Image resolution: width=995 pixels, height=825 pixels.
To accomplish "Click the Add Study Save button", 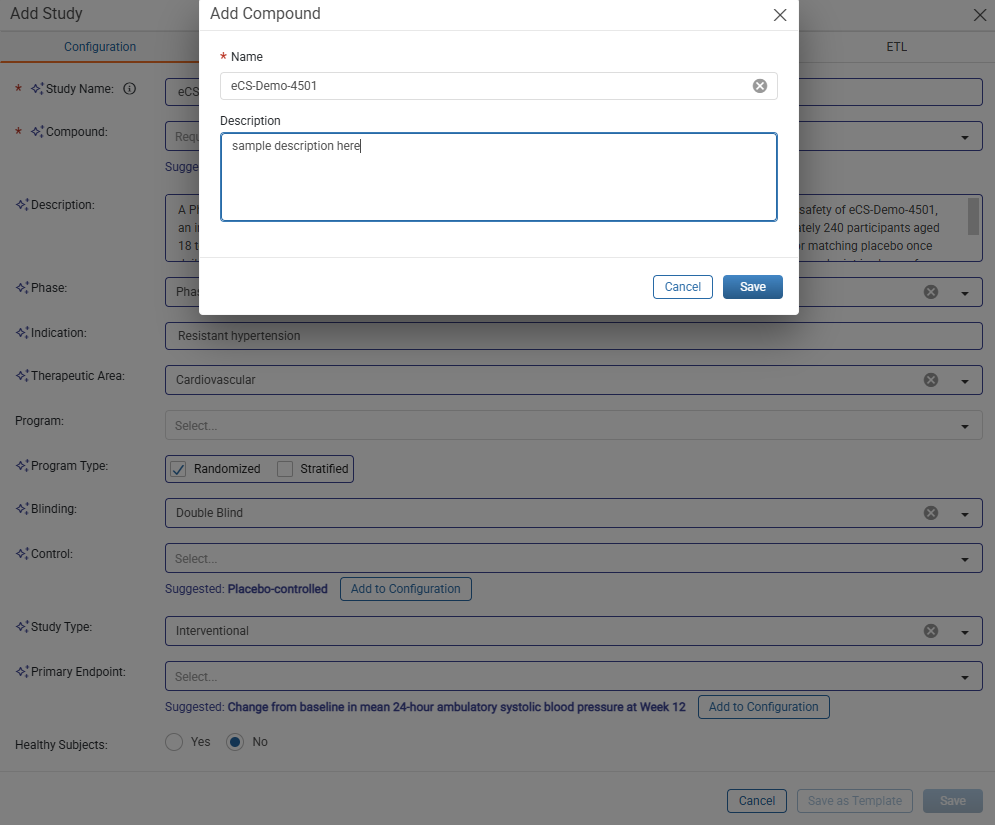I will [x=952, y=801].
